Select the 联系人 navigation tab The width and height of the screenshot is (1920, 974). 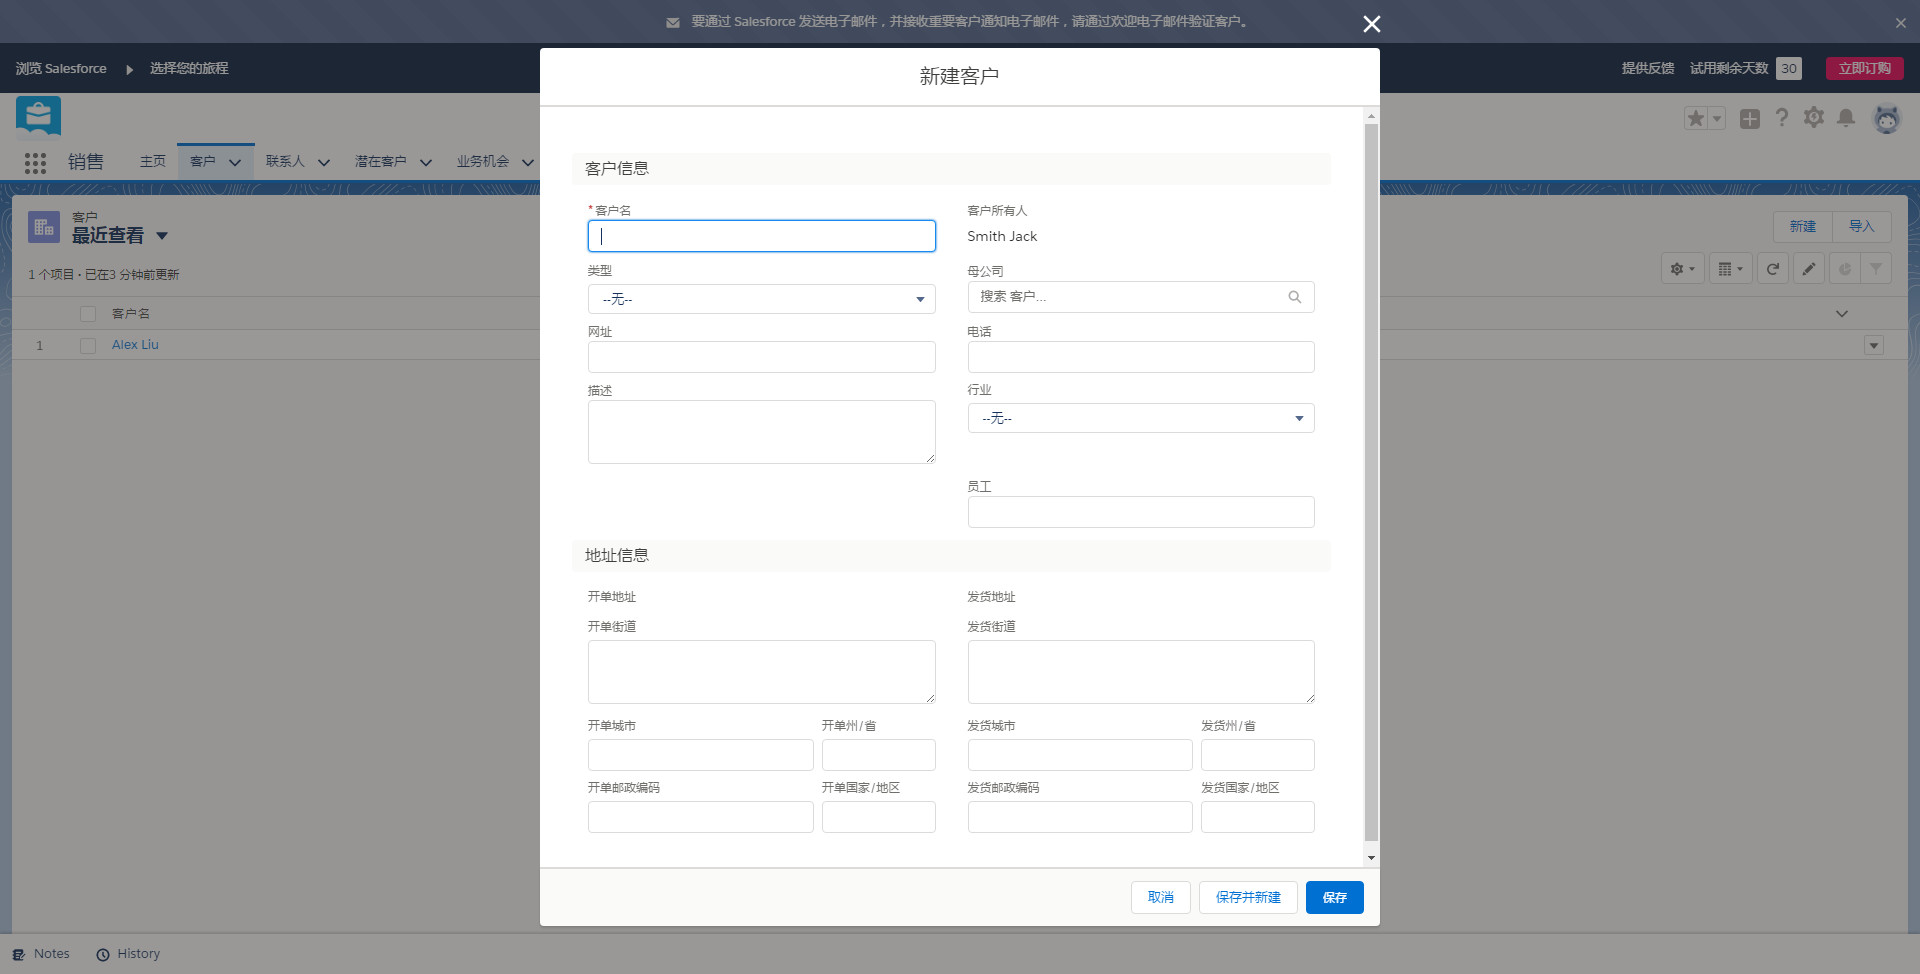point(285,161)
